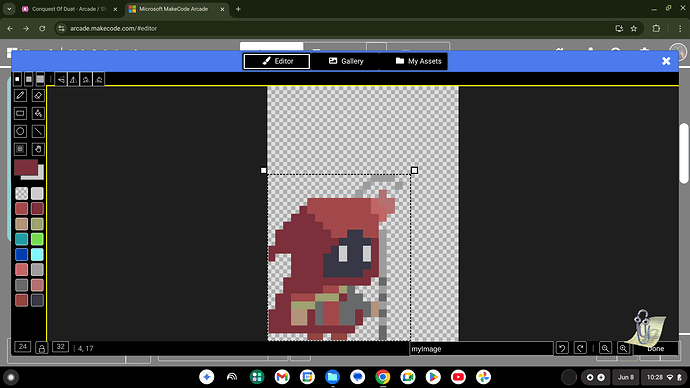Screen dimensions: 690x388
Task: Select the Circle shape tool
Action: pyautogui.click(x=20, y=131)
